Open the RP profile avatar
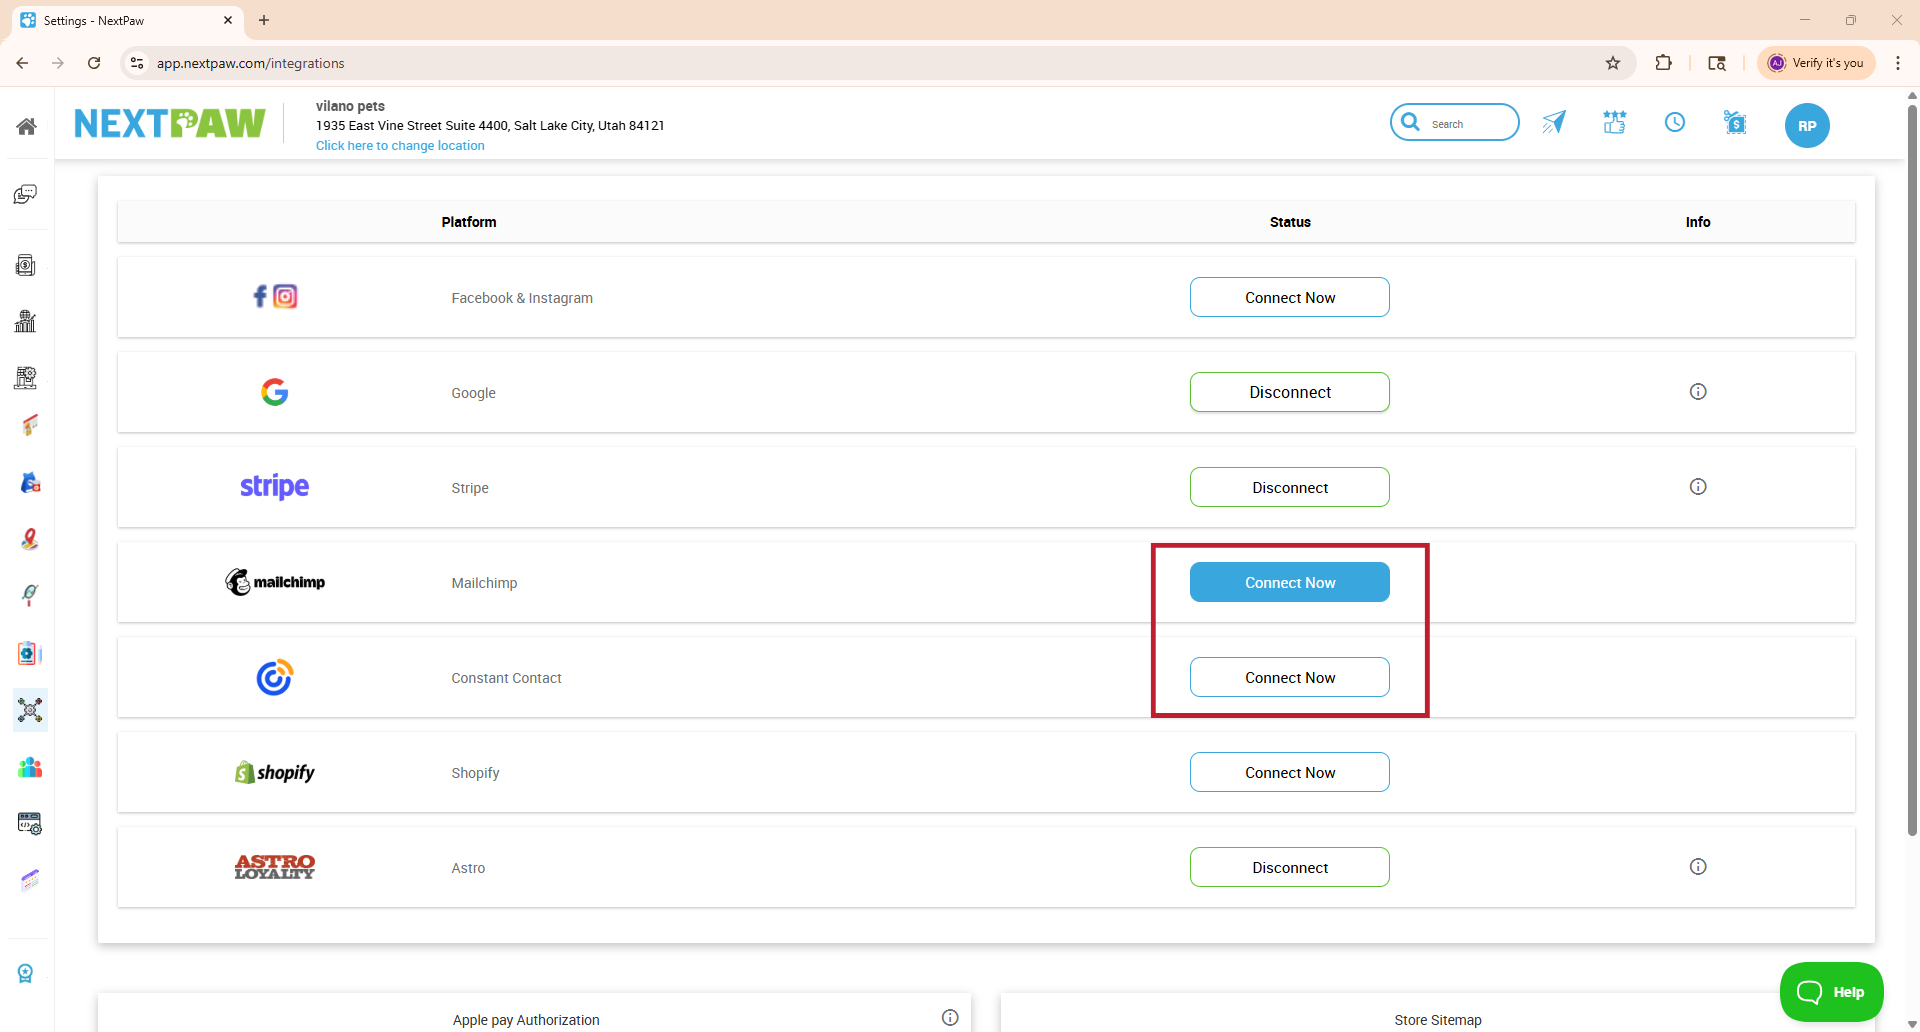The height and width of the screenshot is (1032, 1920). [1807, 126]
